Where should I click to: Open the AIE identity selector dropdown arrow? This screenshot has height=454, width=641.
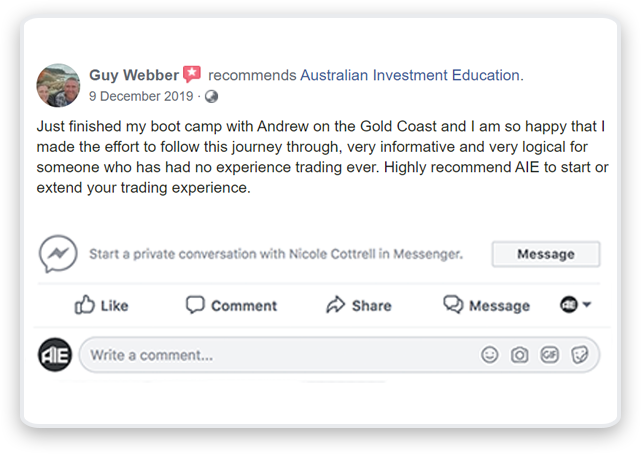tap(587, 304)
